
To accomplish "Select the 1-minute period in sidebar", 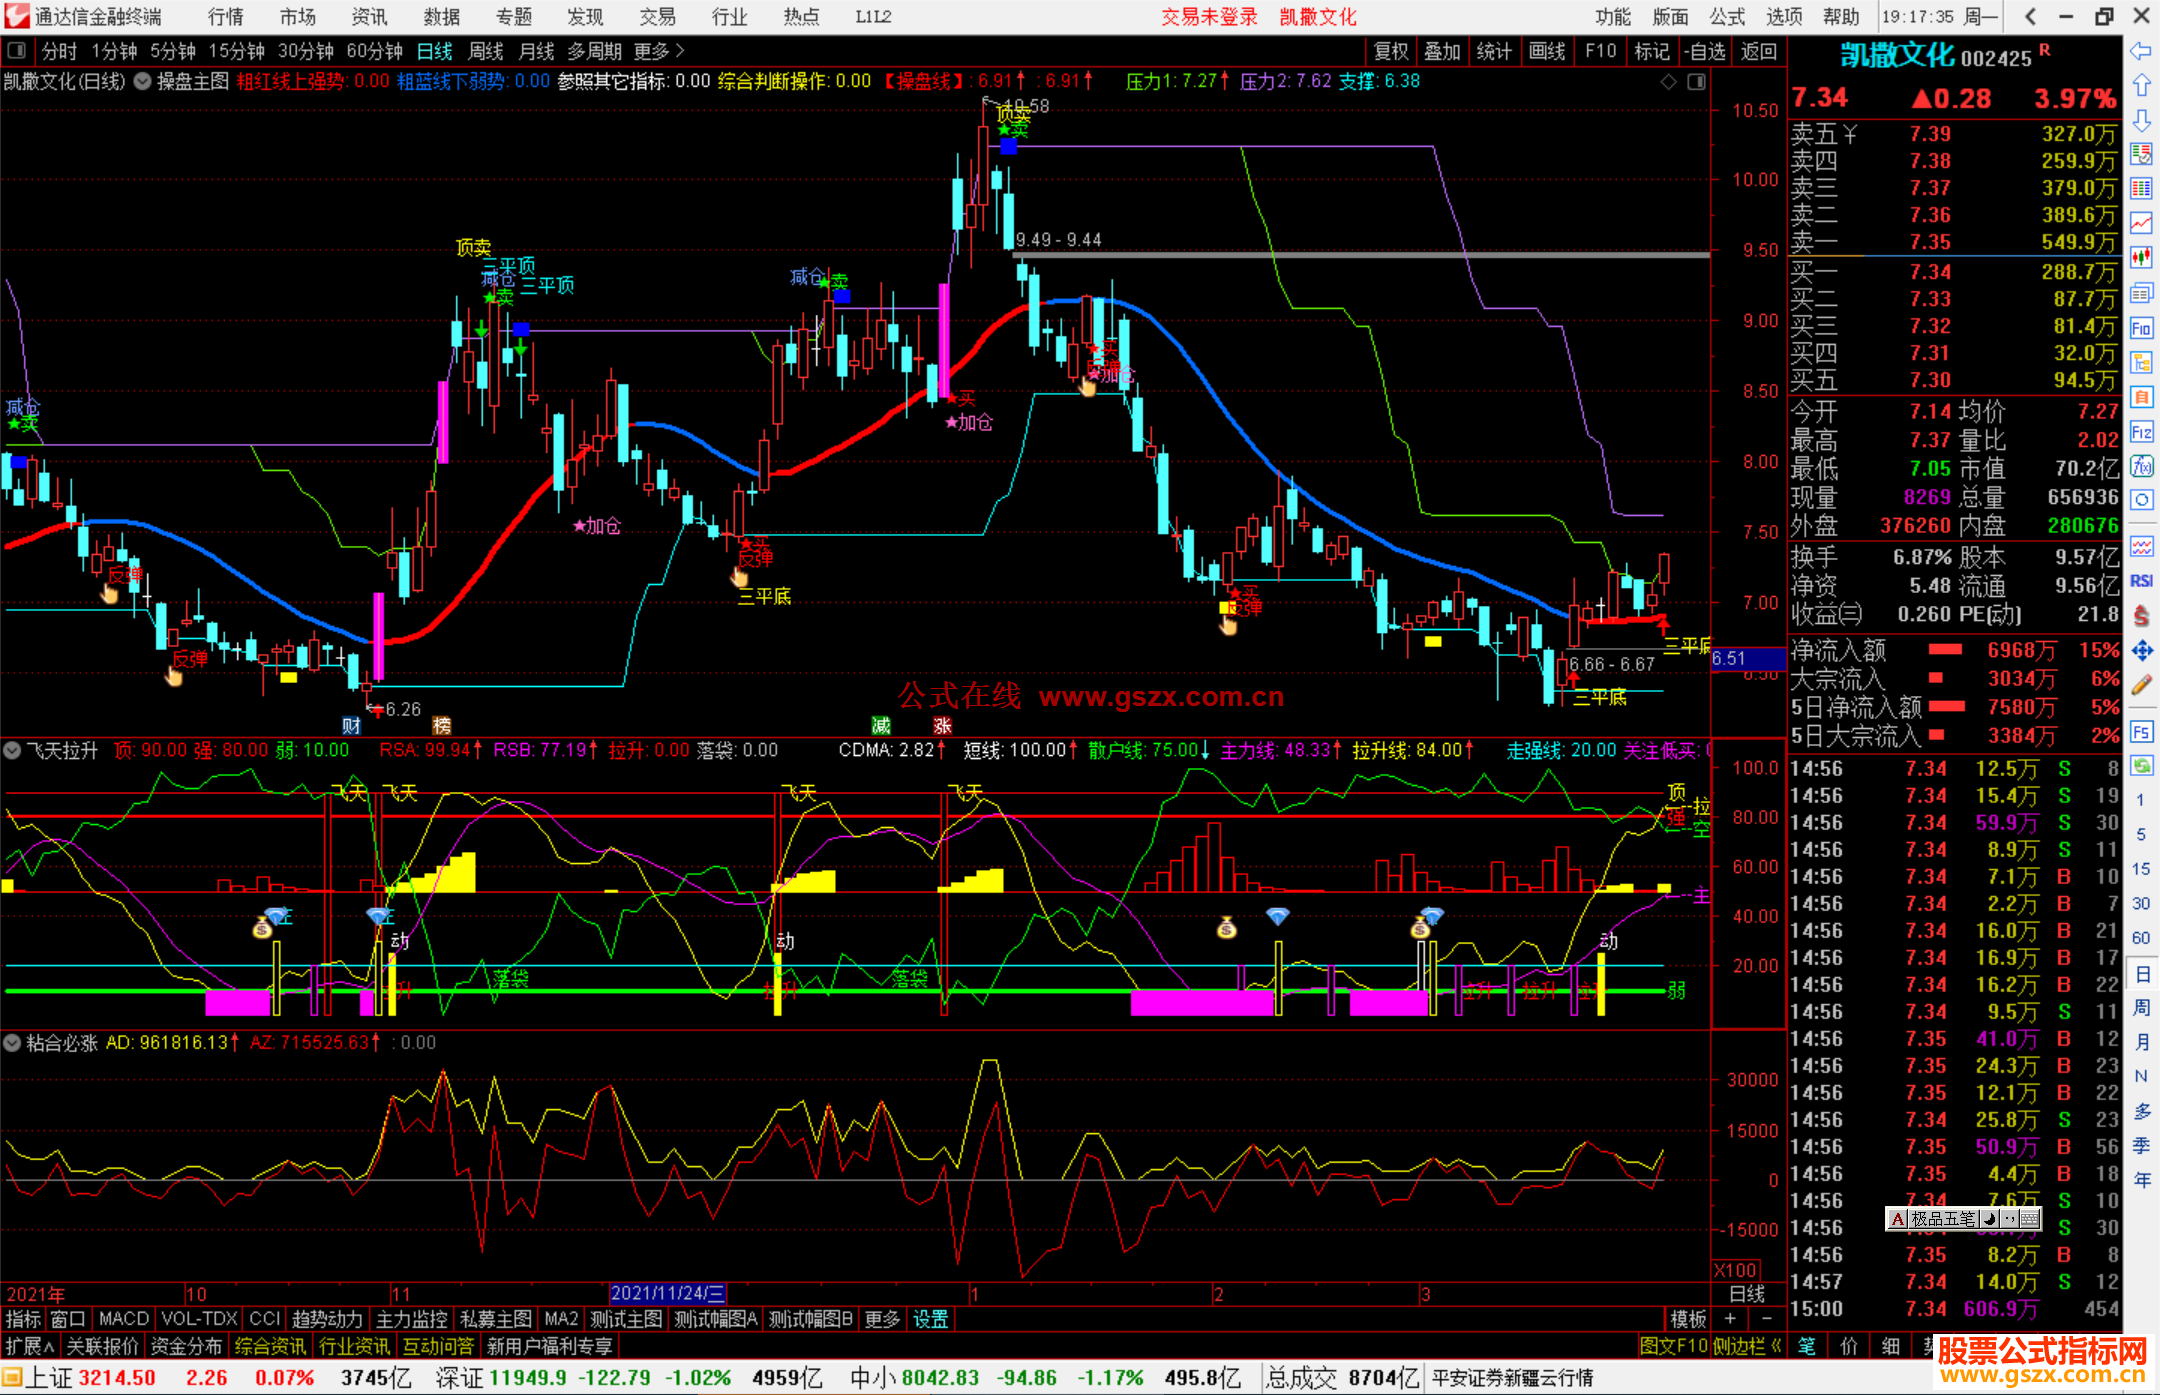I will 2141,800.
